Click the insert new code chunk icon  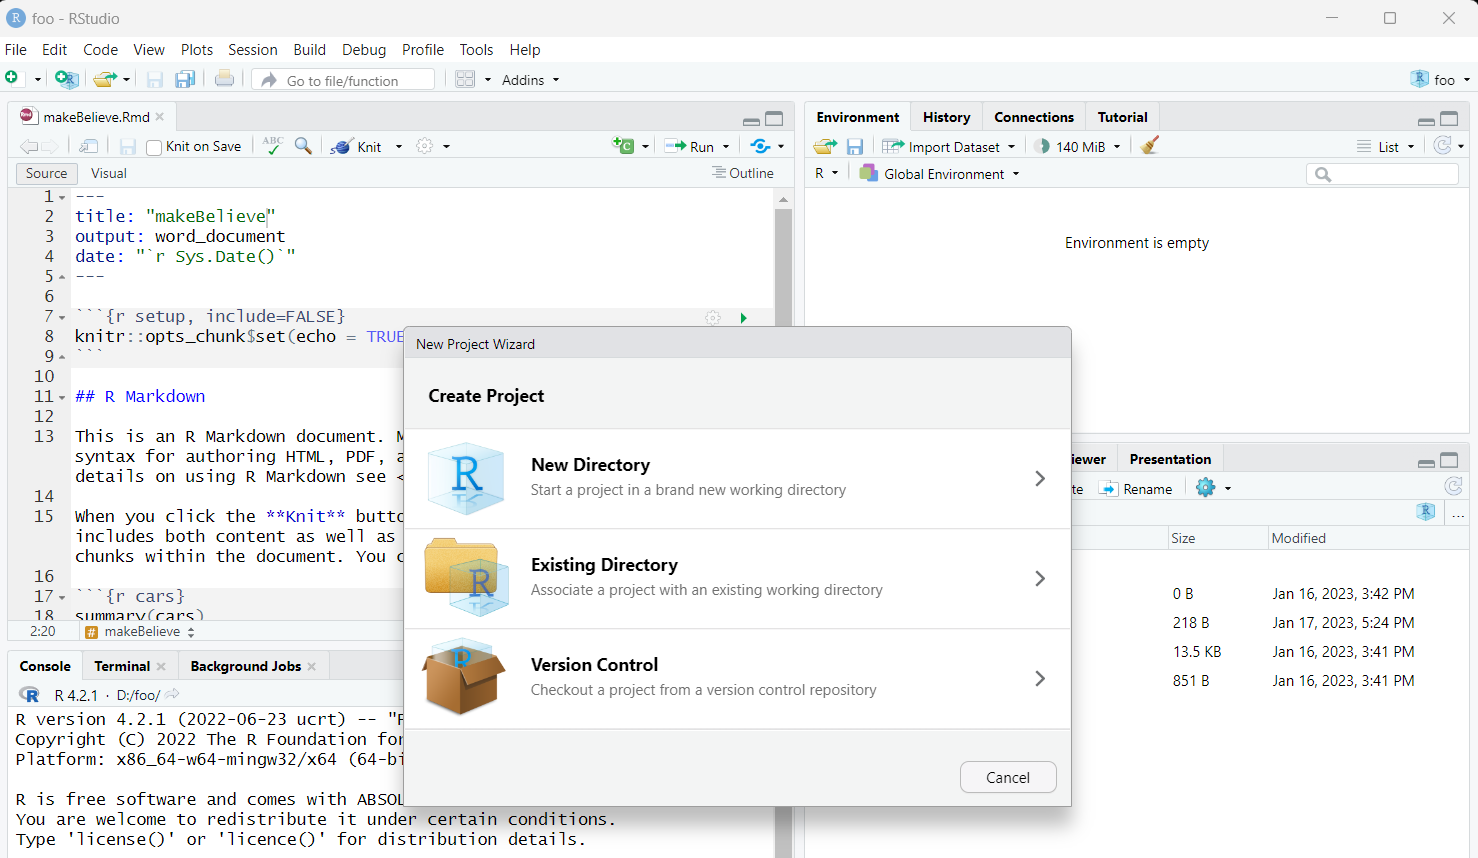tap(623, 146)
